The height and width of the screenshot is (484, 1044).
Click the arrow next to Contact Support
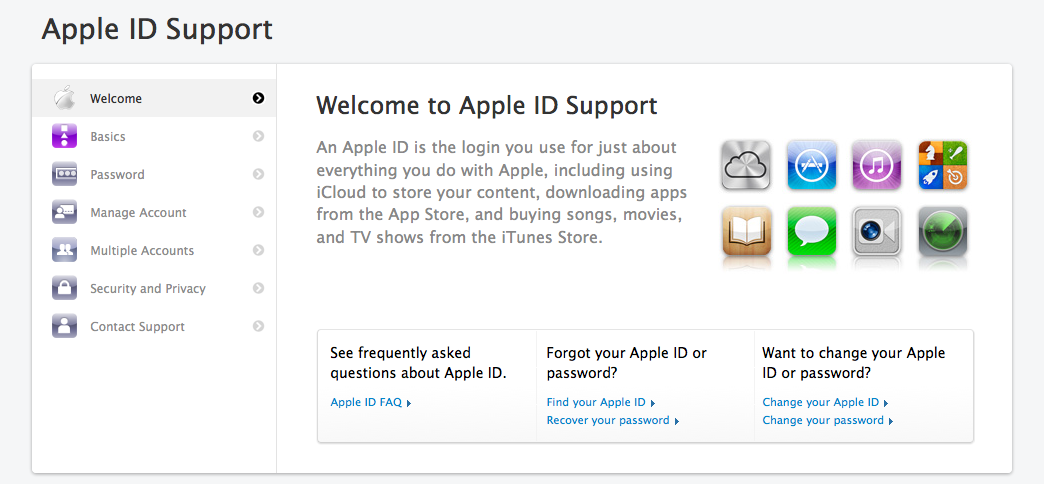258,326
